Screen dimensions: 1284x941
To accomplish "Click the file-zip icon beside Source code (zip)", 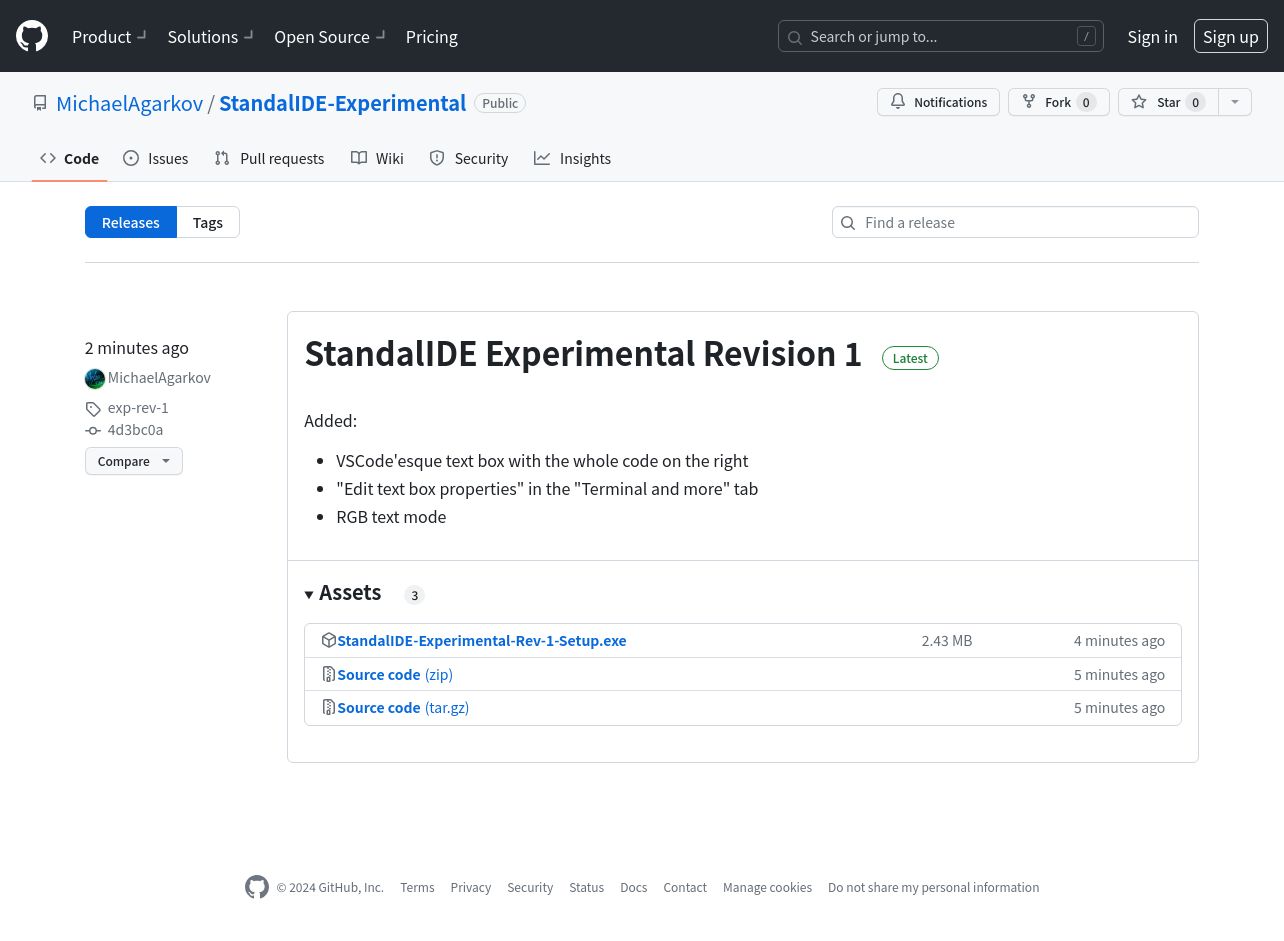I will (329, 674).
